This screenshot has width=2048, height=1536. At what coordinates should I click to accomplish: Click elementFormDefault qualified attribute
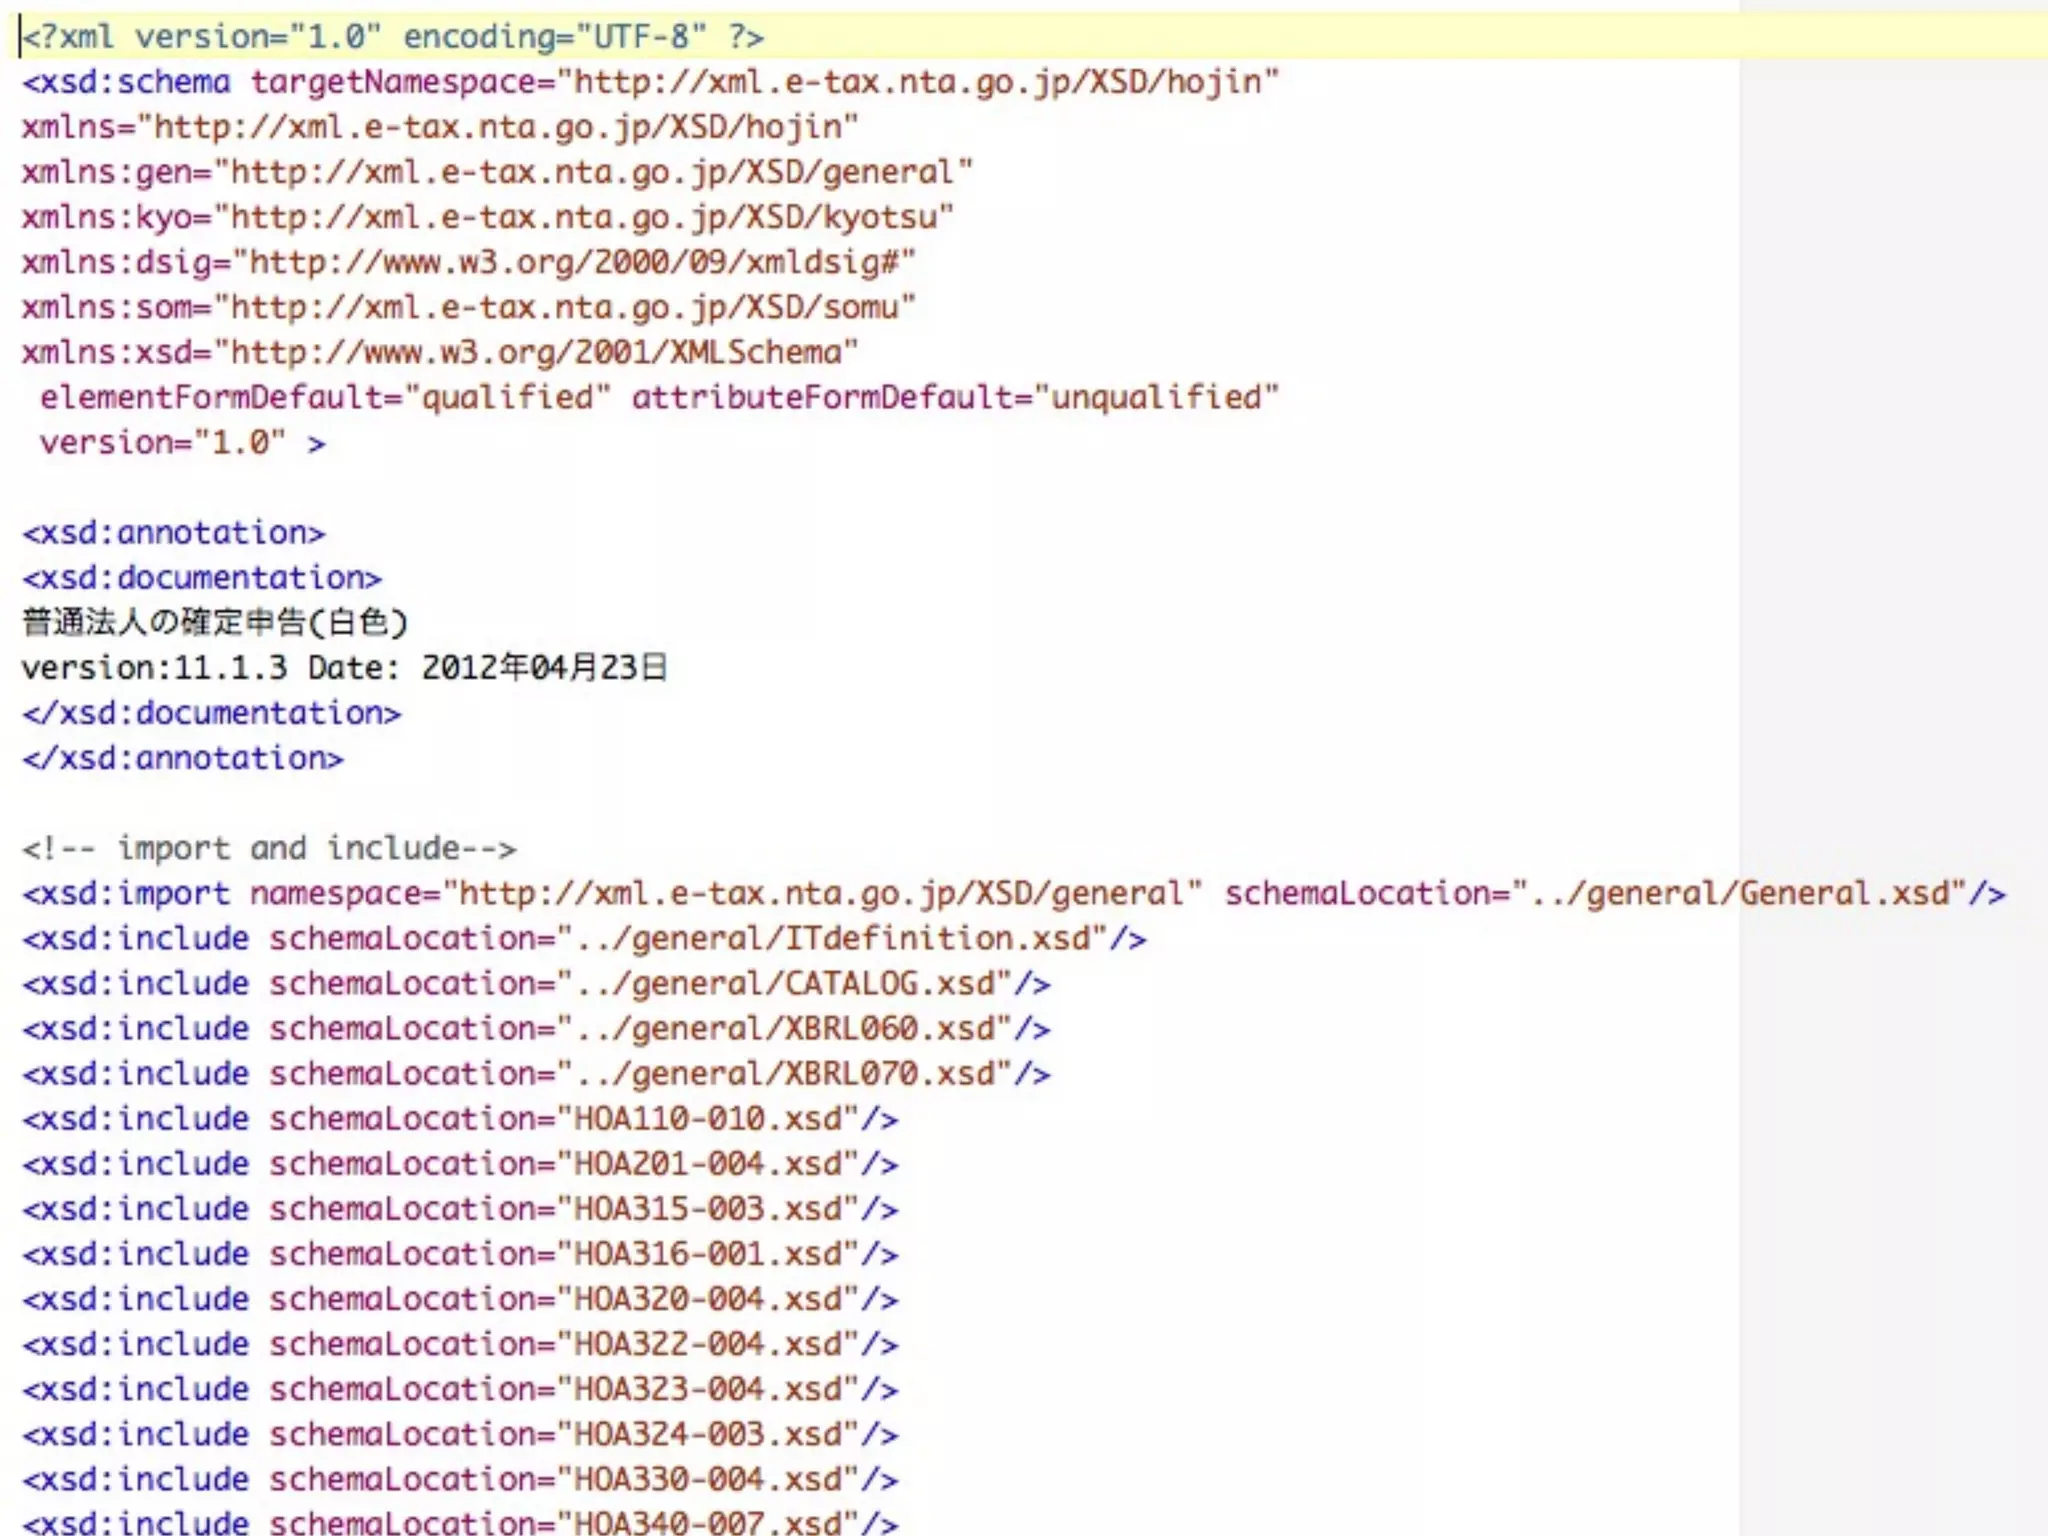tap(324, 398)
